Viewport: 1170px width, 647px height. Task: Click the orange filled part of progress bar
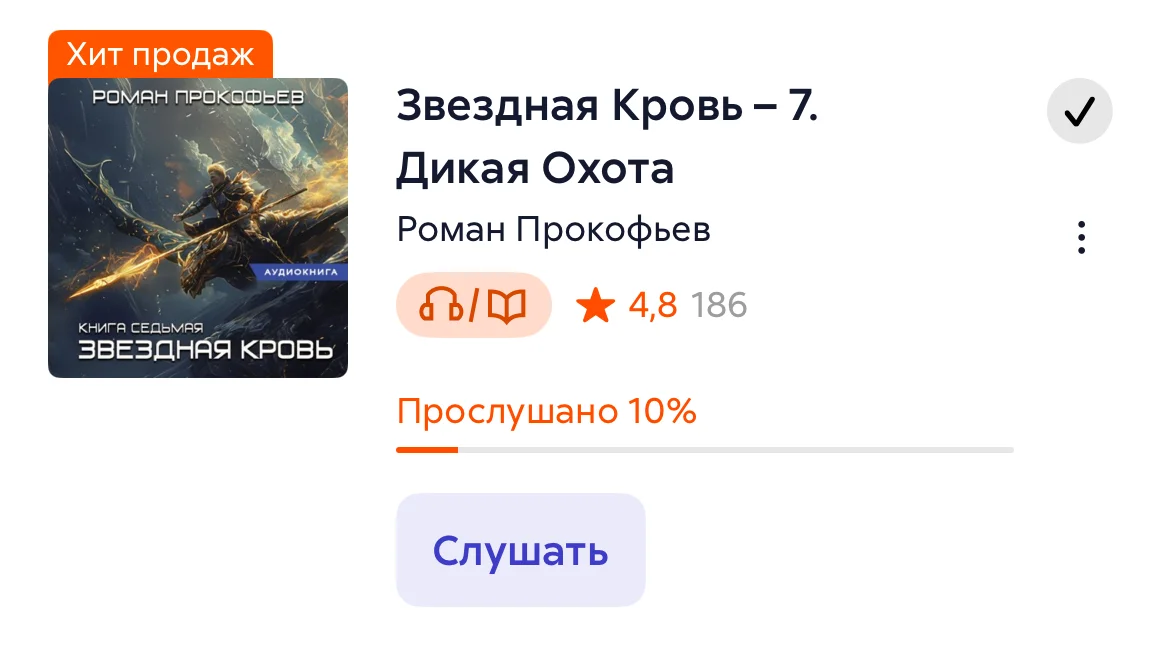point(427,450)
